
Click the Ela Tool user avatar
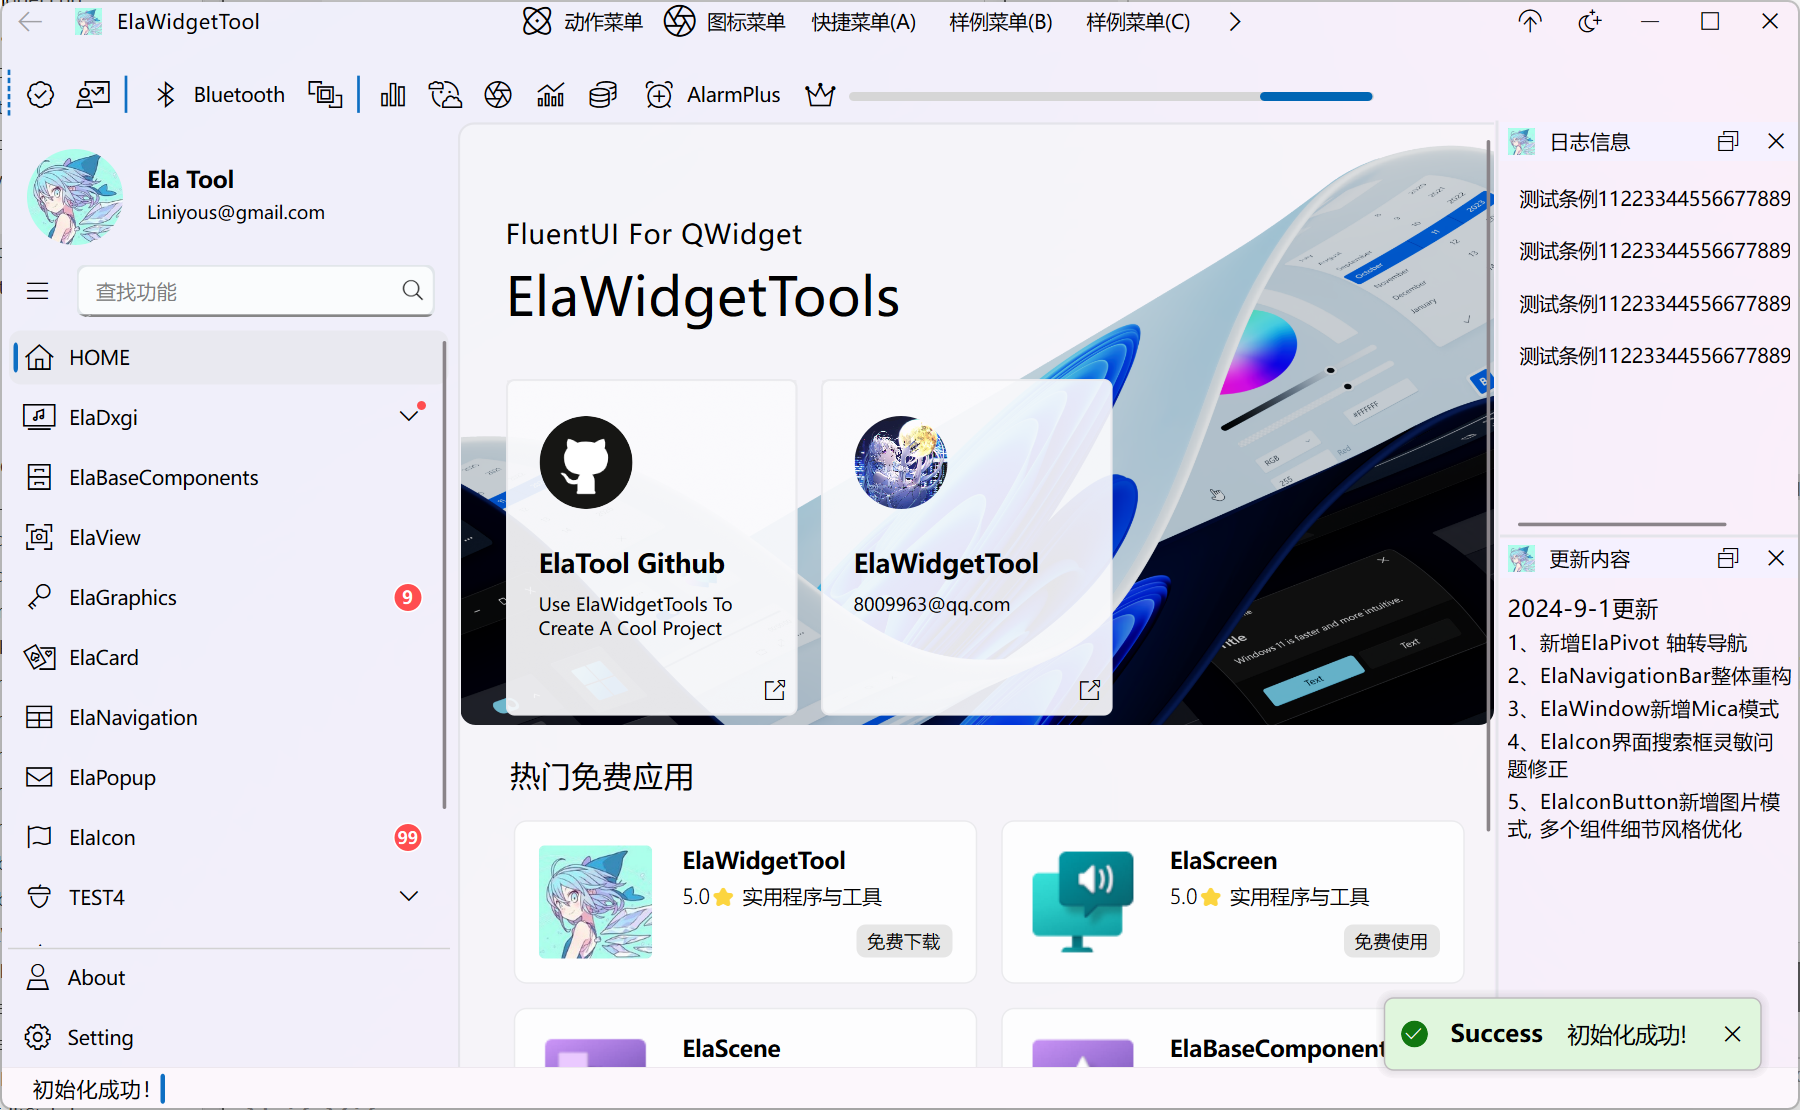click(76, 197)
